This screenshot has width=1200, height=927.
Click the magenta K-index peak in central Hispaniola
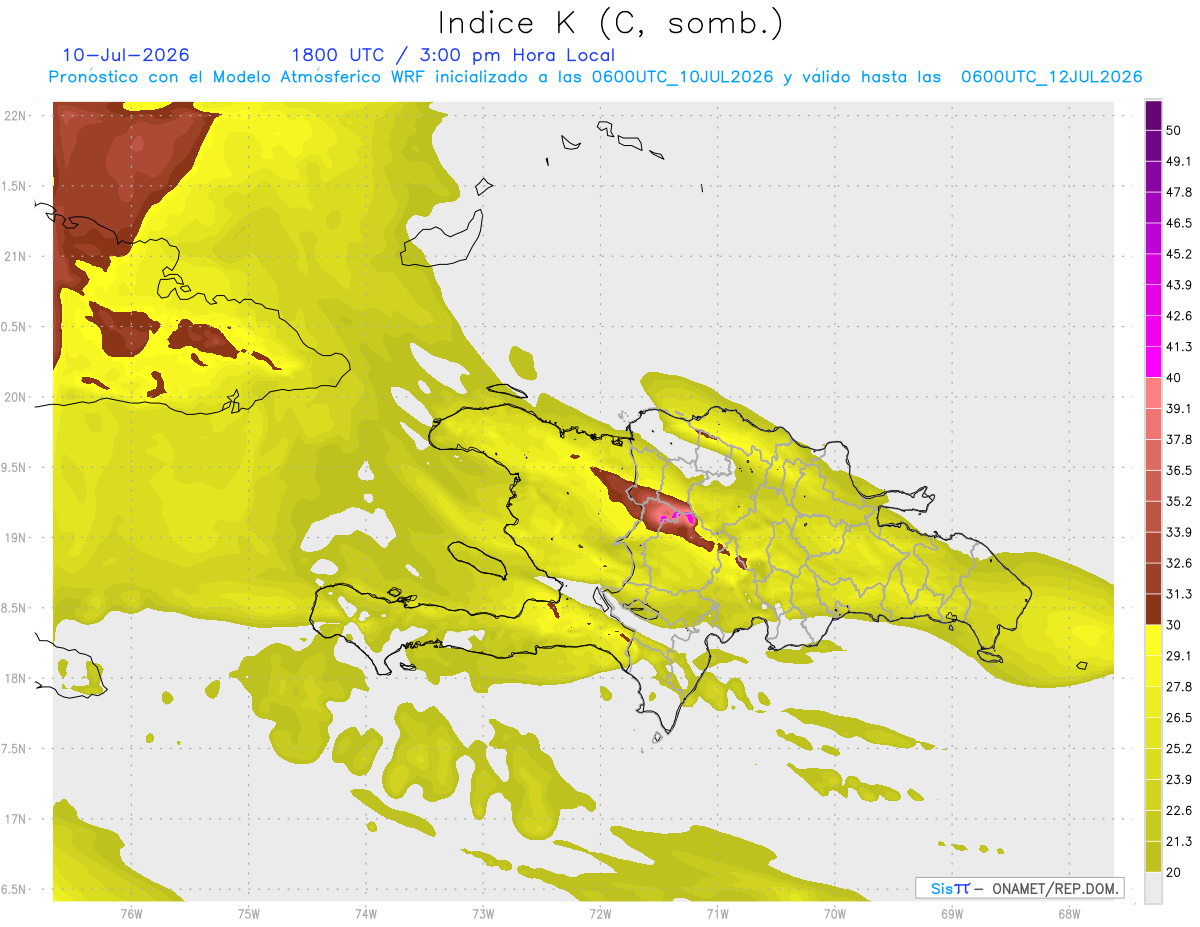pos(679,516)
